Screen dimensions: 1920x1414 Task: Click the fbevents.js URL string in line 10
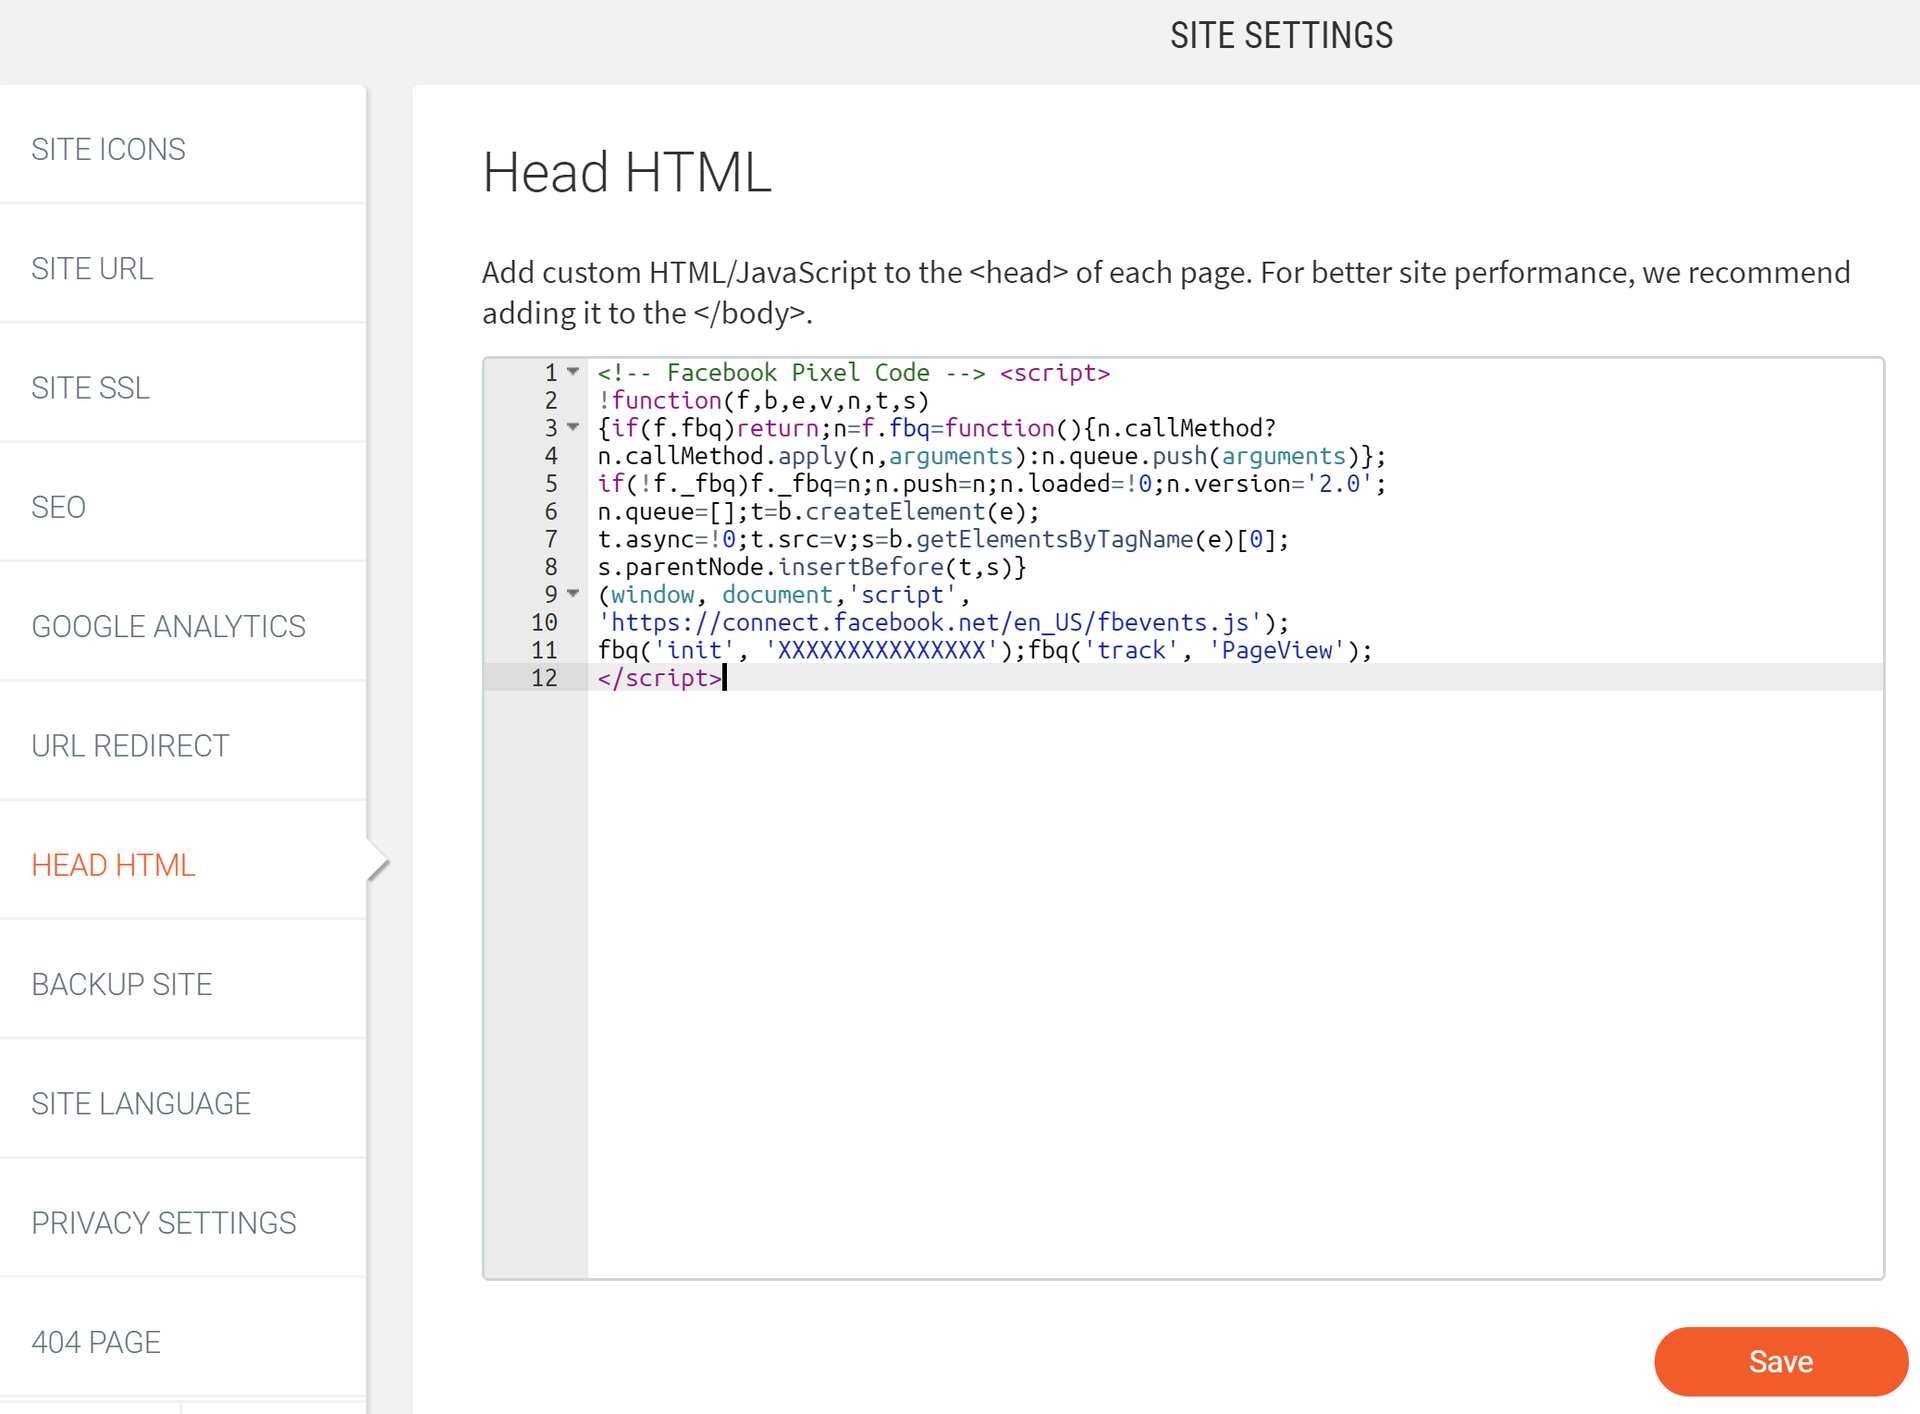tap(930, 623)
